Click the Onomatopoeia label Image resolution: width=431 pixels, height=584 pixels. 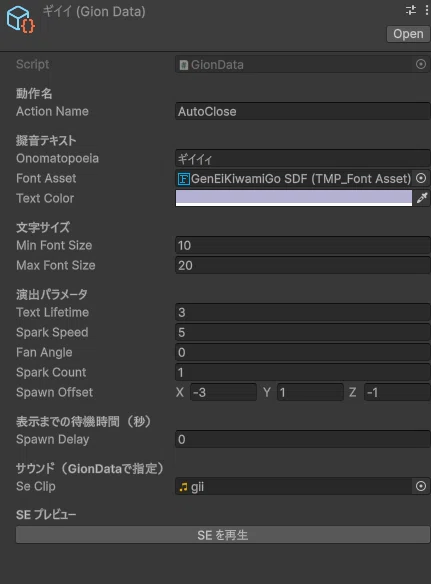point(57,159)
